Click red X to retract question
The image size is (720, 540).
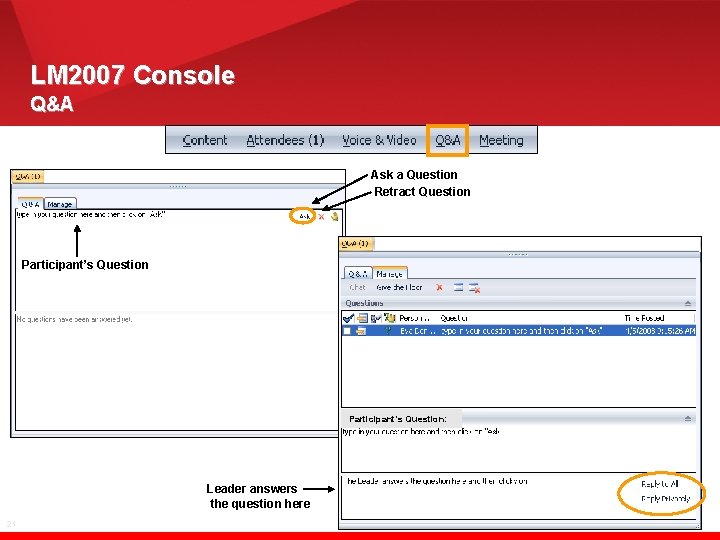(x=321, y=217)
